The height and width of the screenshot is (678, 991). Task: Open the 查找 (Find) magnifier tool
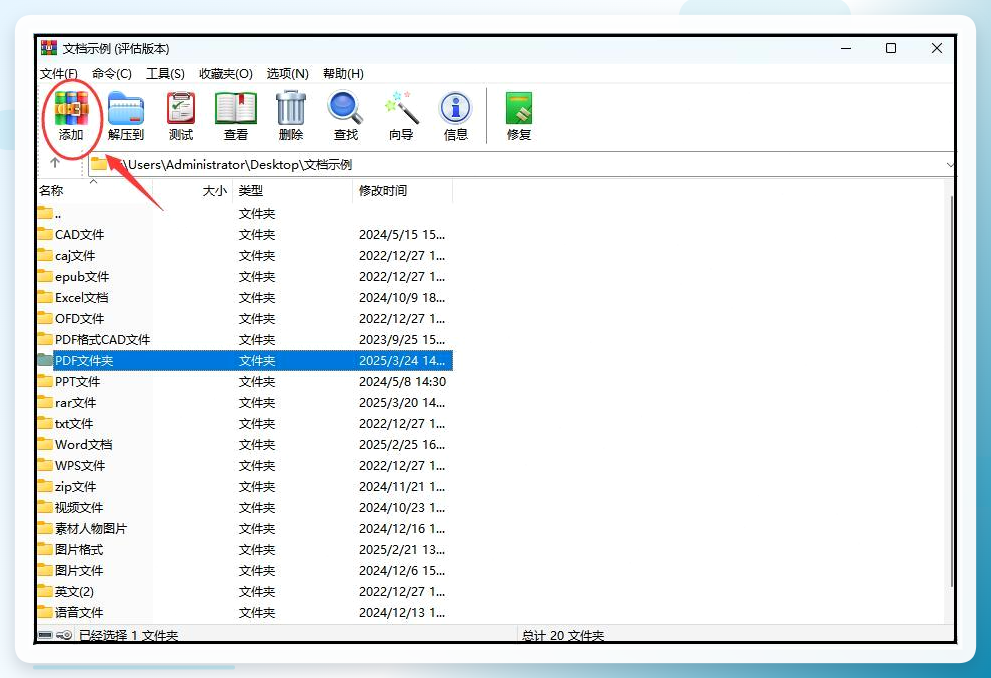[x=346, y=116]
